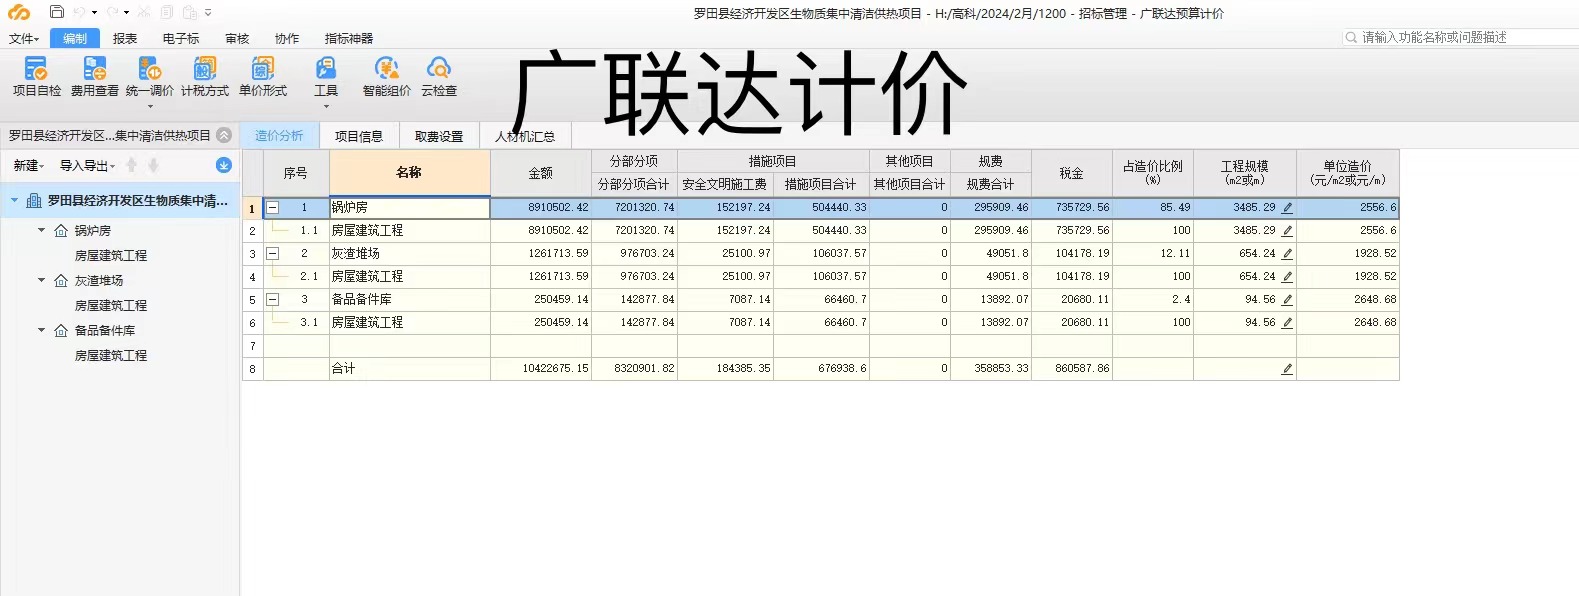The height and width of the screenshot is (596, 1579).
Task: Open the quick access customize dropdown
Action: click(208, 12)
